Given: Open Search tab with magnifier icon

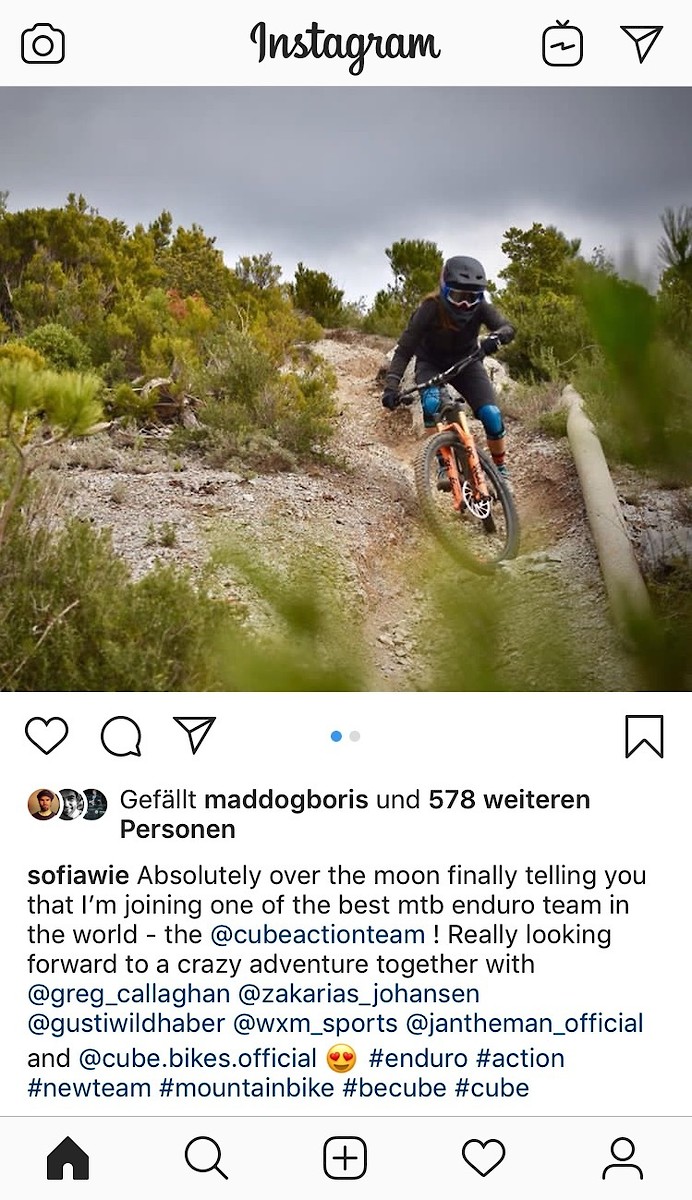Looking at the screenshot, I should (206, 1158).
